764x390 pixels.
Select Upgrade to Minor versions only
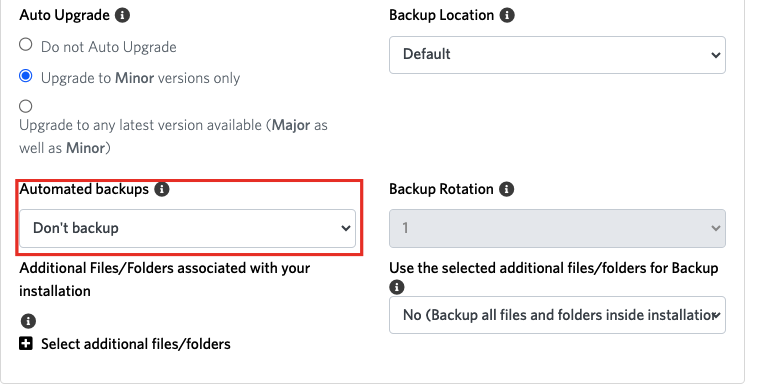(26, 76)
